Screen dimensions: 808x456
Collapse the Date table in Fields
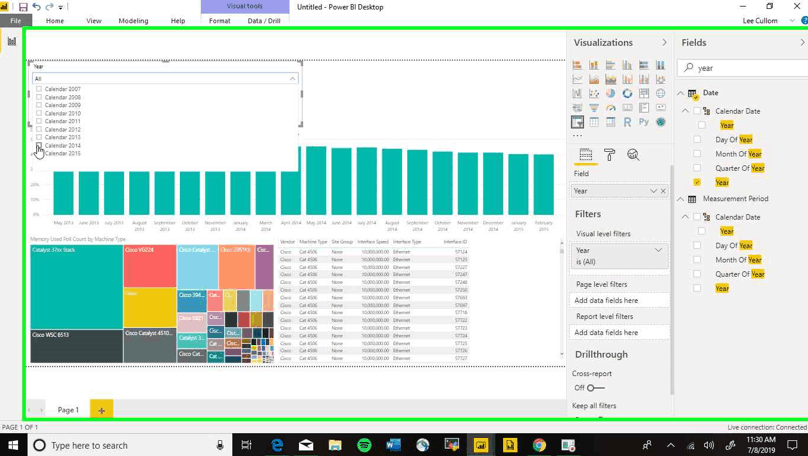pos(681,93)
